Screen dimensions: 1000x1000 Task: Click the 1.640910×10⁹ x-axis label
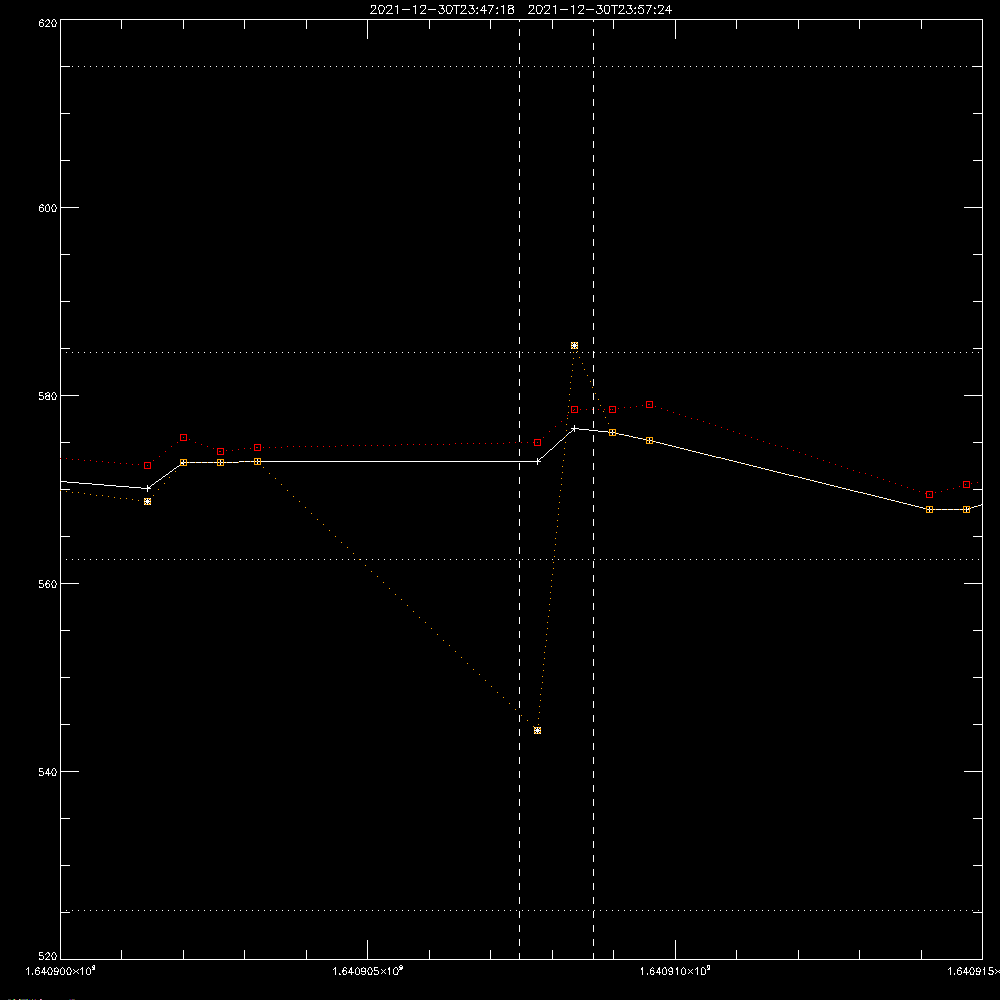point(675,971)
